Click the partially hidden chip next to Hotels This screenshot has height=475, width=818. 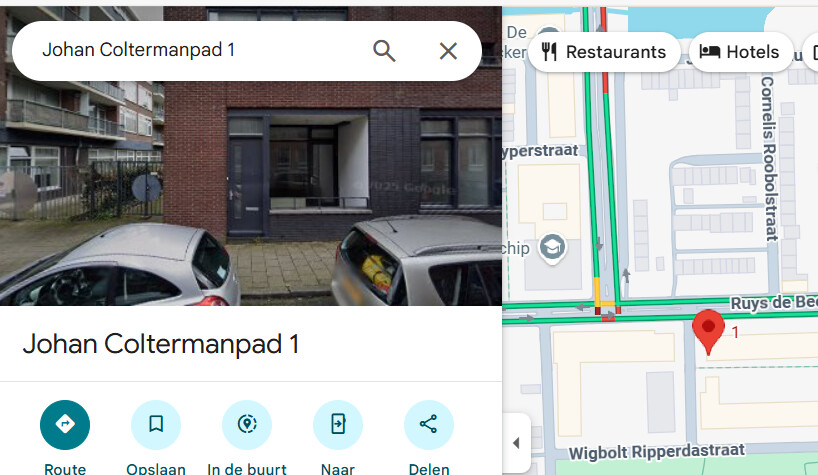click(811, 52)
